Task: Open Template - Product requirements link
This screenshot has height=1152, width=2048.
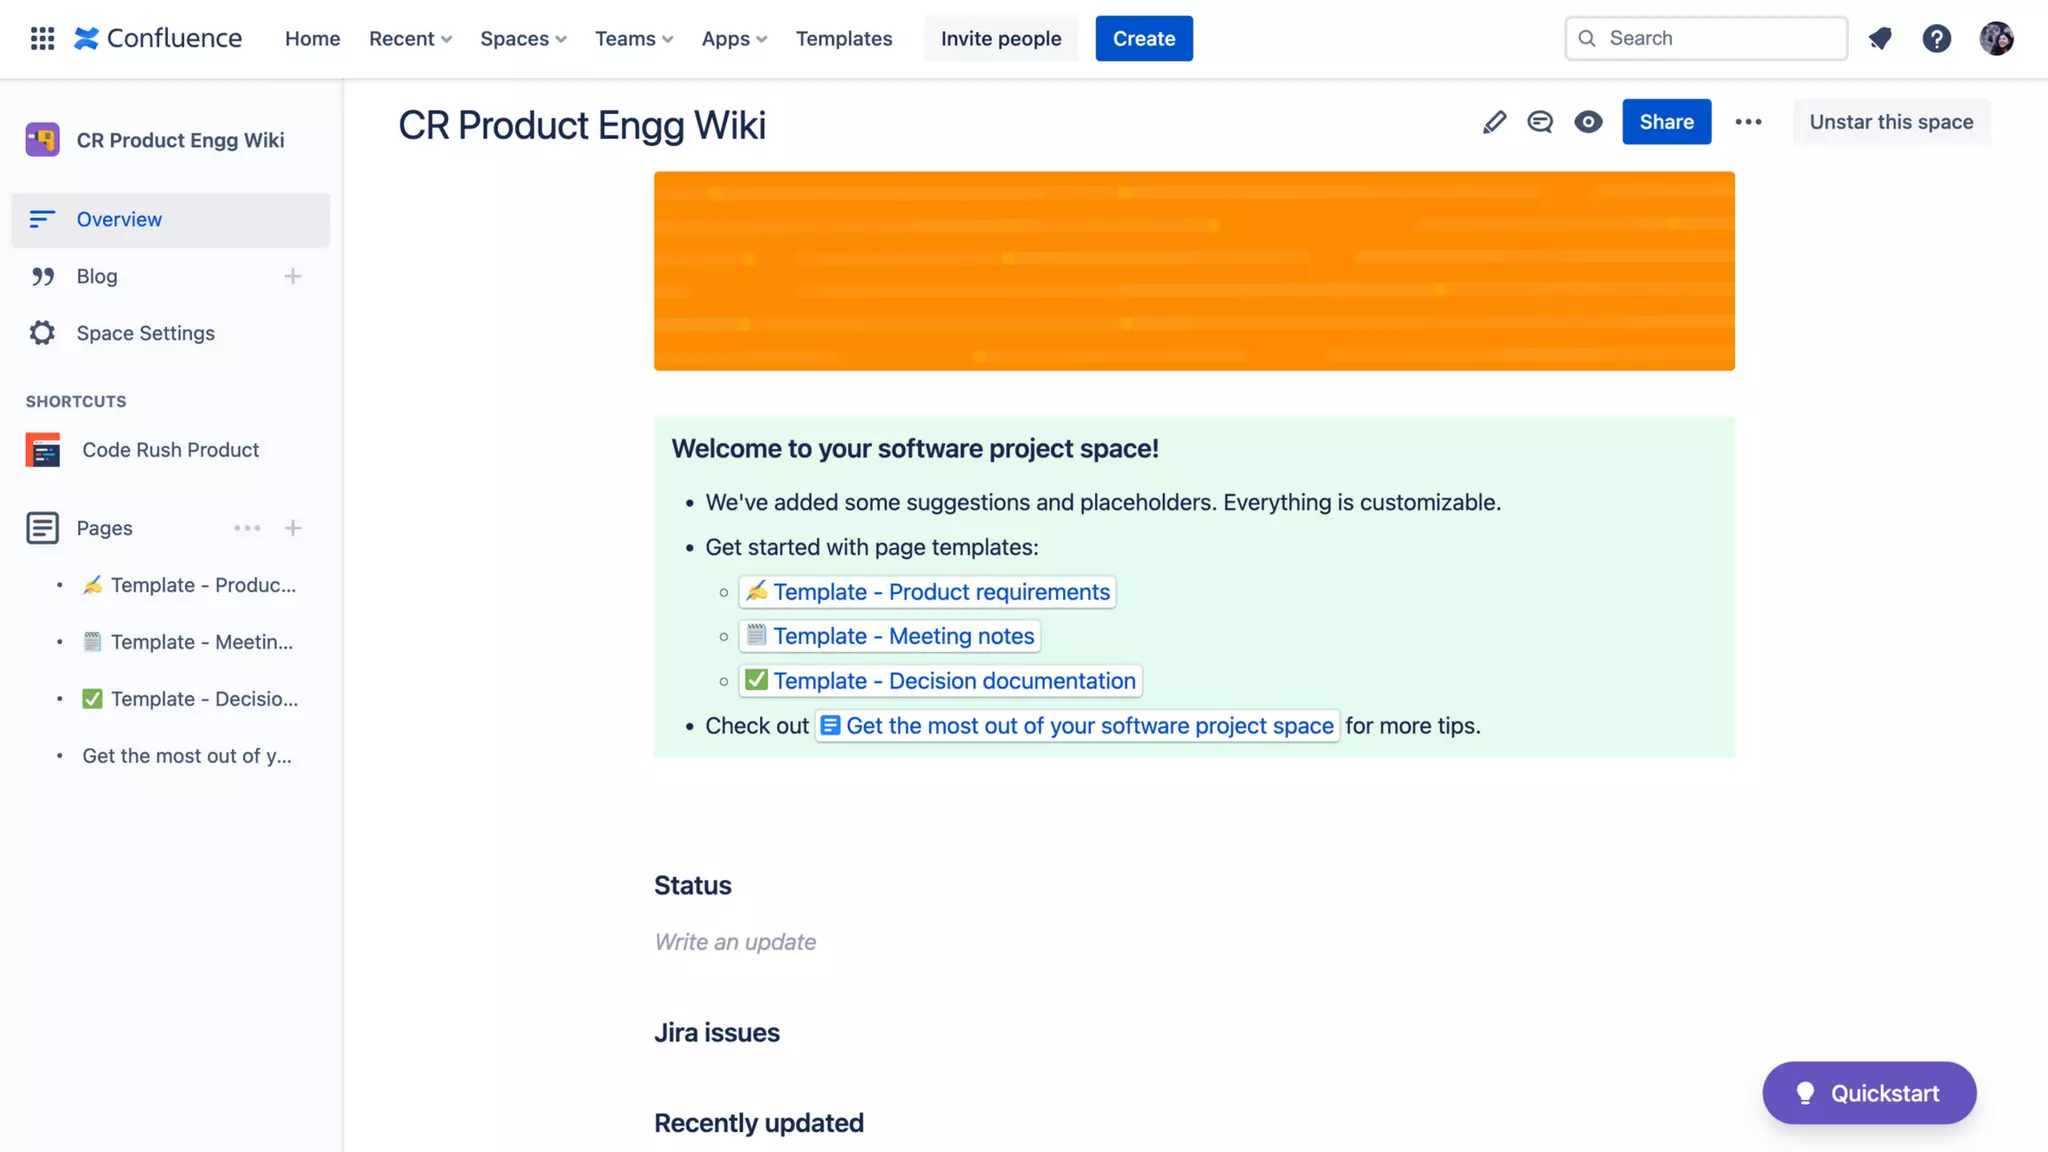Action: coord(941,592)
